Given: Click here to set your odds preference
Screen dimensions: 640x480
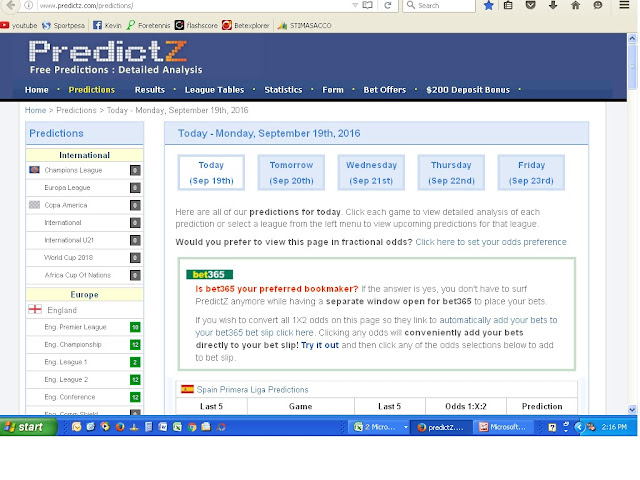Looking at the screenshot, I should (491, 242).
